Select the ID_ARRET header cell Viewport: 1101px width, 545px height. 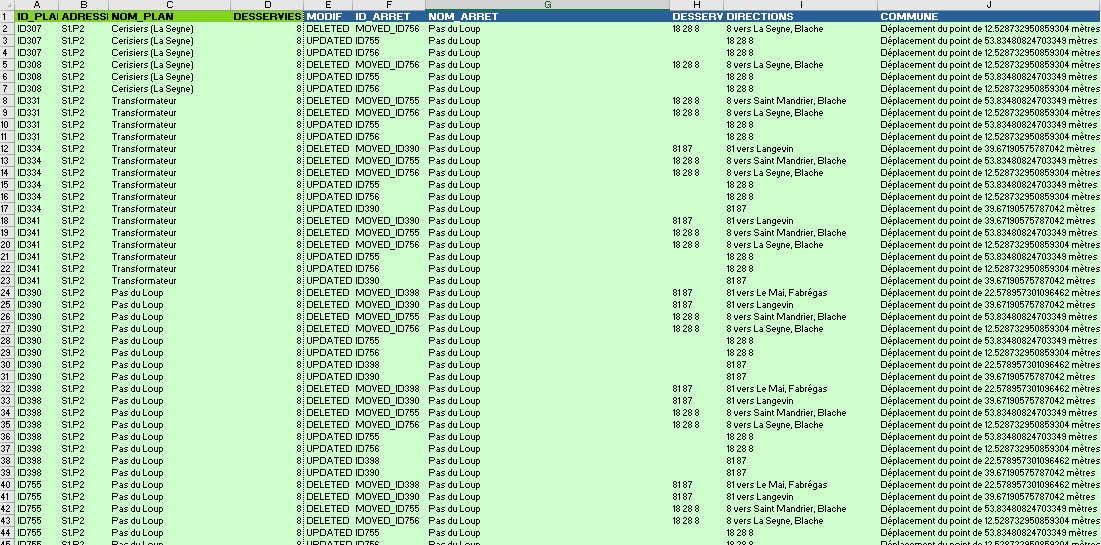389,17
